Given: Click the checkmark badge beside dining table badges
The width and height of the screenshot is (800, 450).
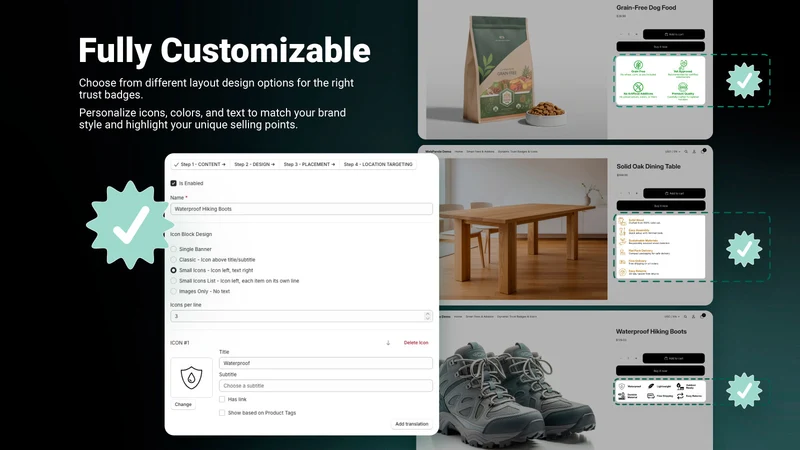Looking at the screenshot, I should point(744,248).
